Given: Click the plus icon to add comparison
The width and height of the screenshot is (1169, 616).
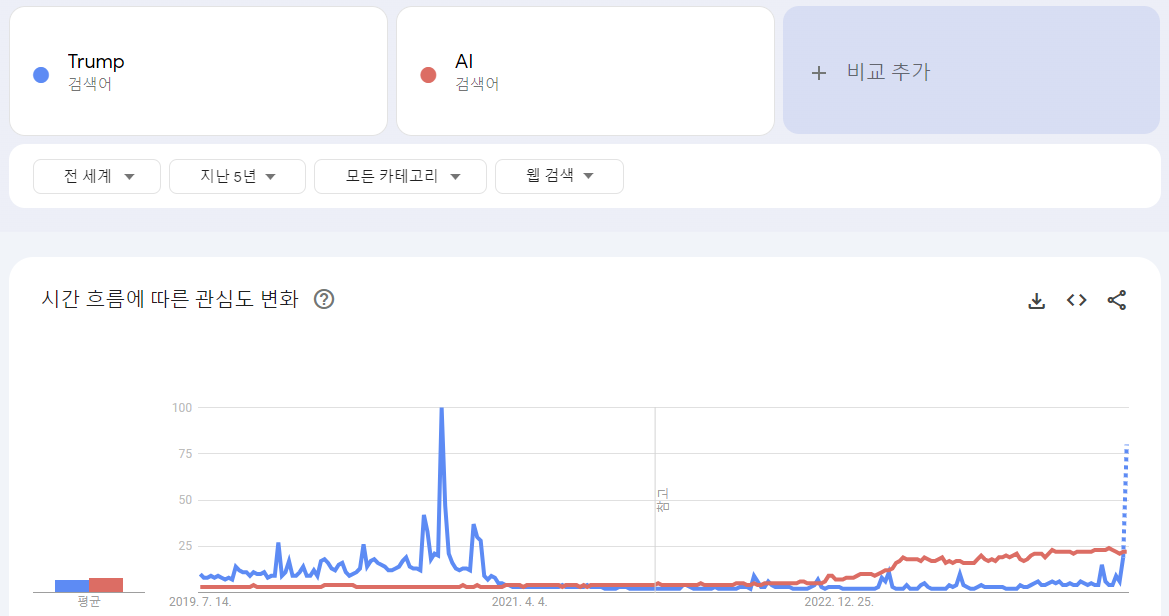Looking at the screenshot, I should coord(819,72).
